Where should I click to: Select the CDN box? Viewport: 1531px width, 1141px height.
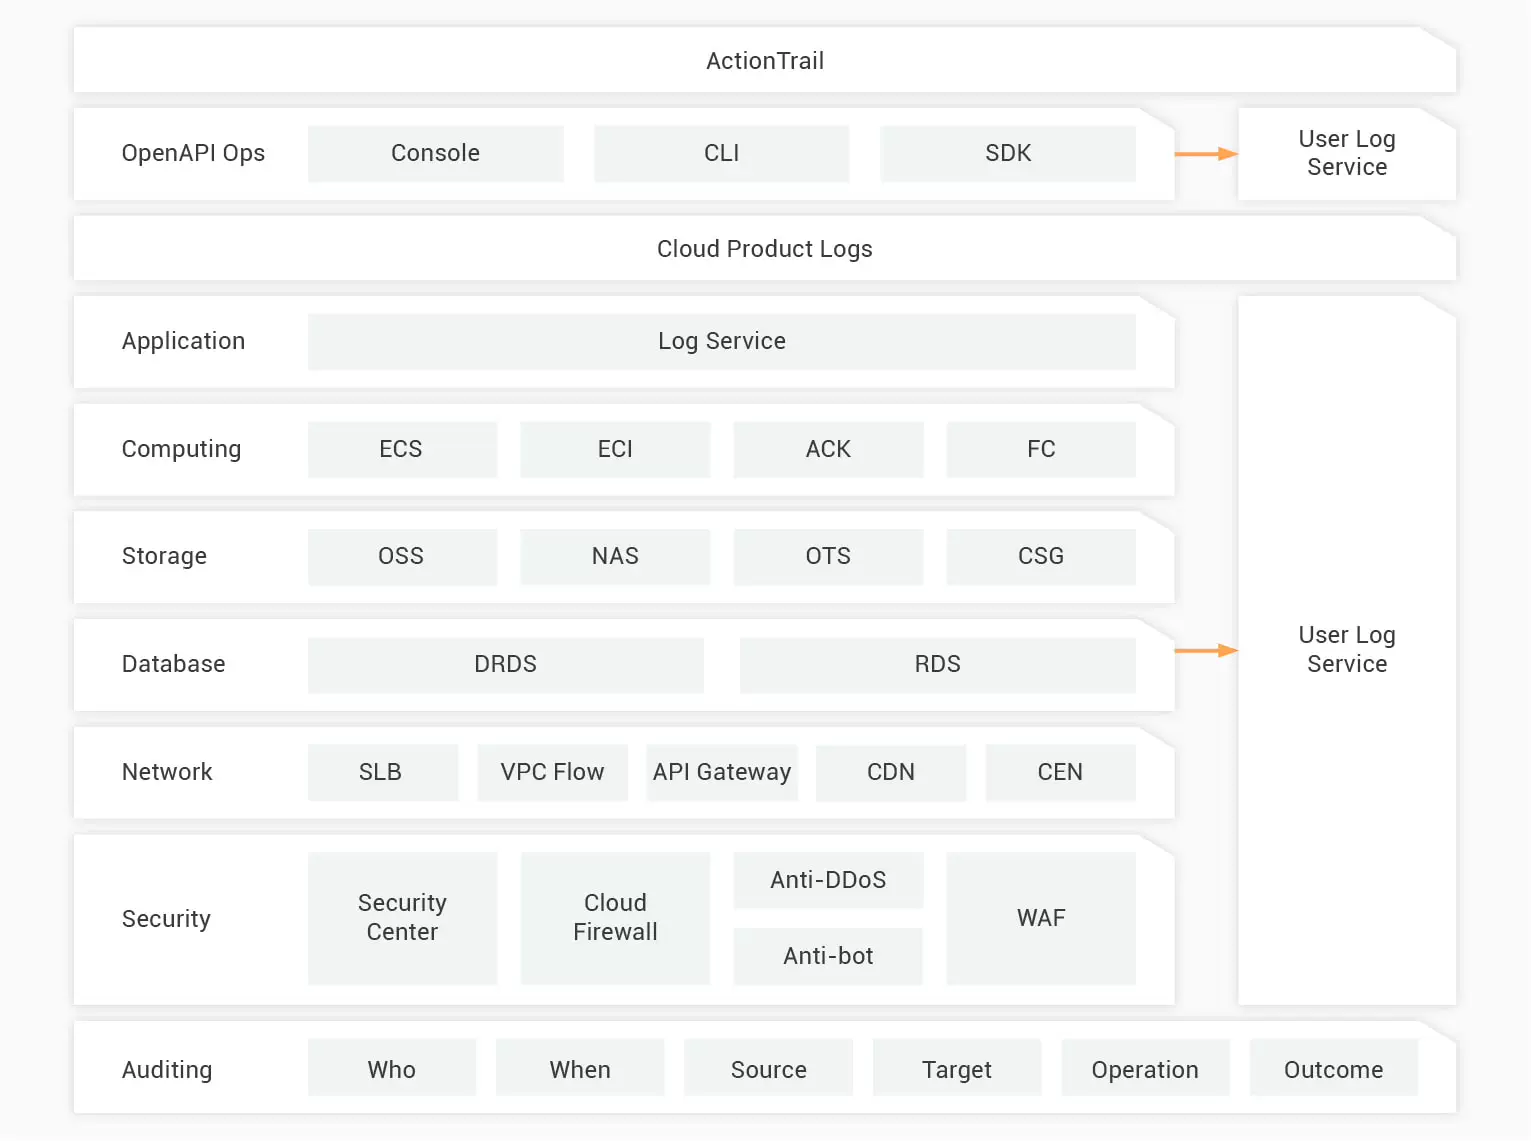click(890, 772)
